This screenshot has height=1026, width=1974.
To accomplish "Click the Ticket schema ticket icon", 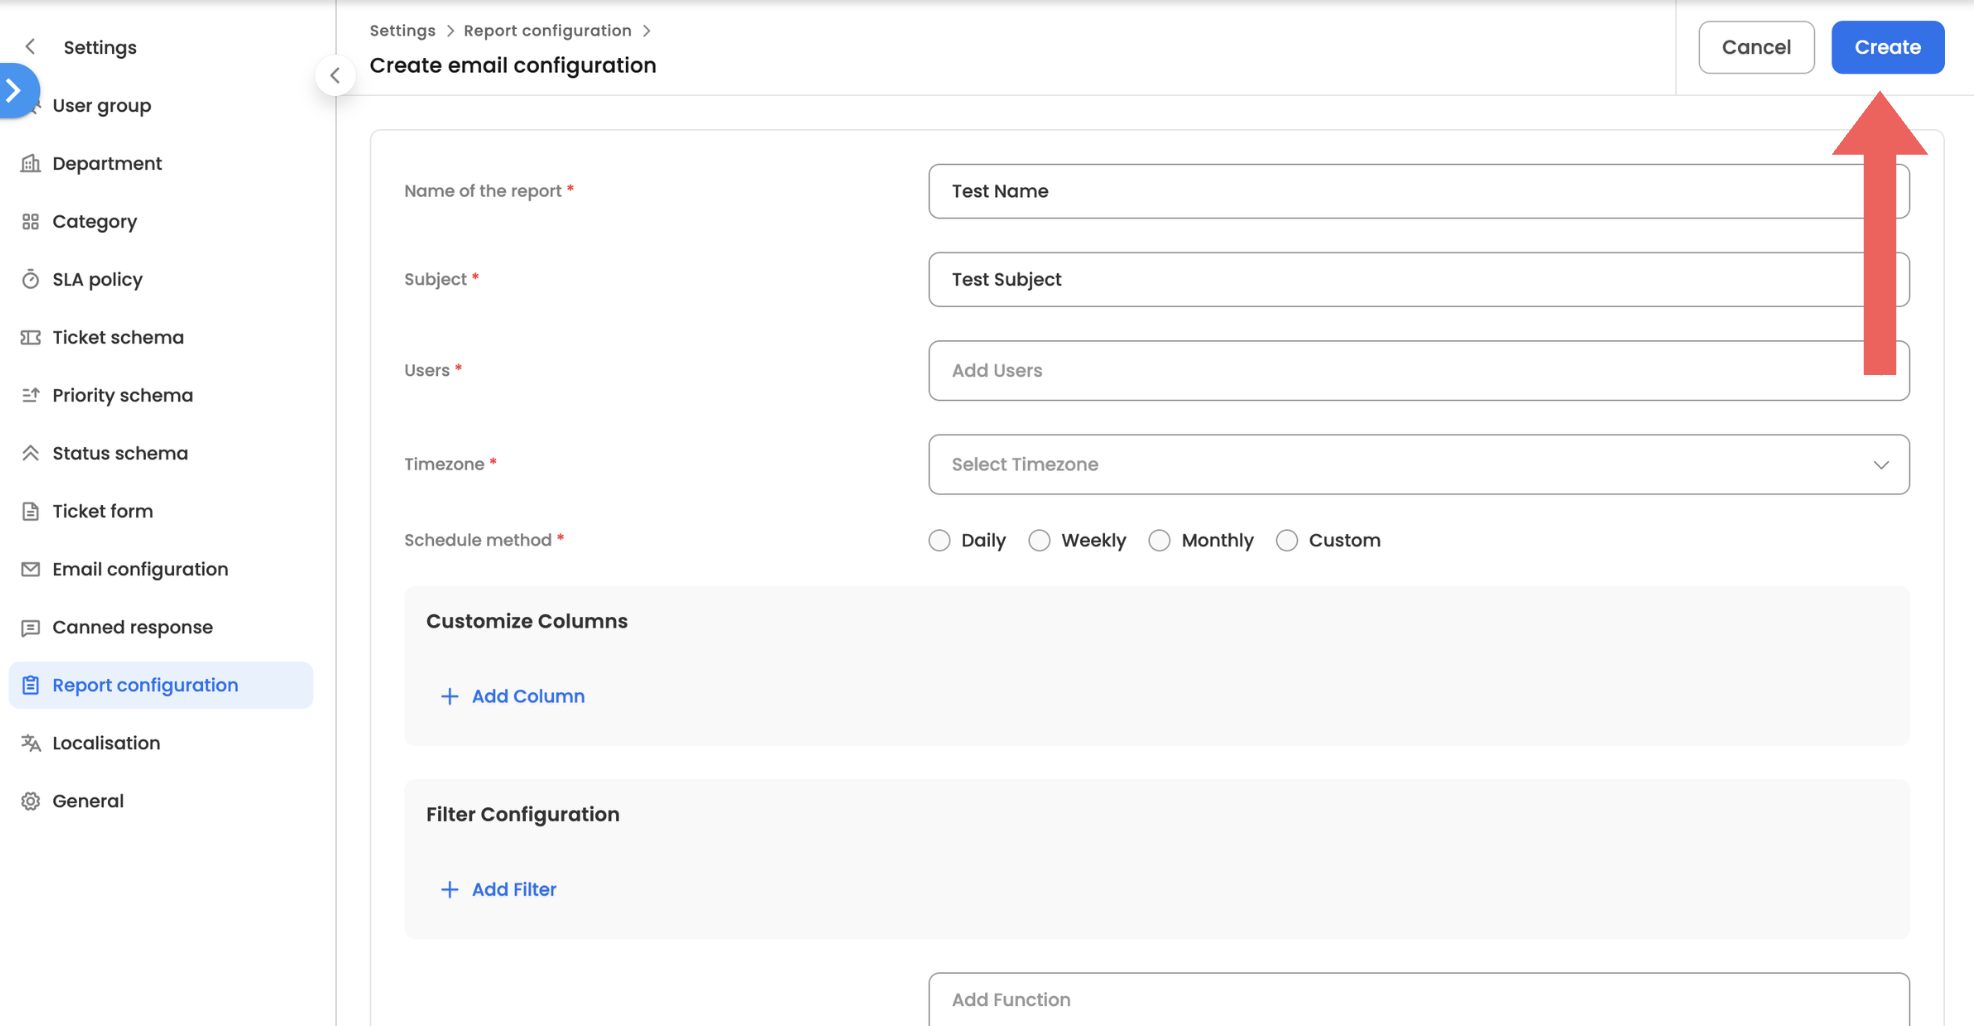I will point(31,337).
